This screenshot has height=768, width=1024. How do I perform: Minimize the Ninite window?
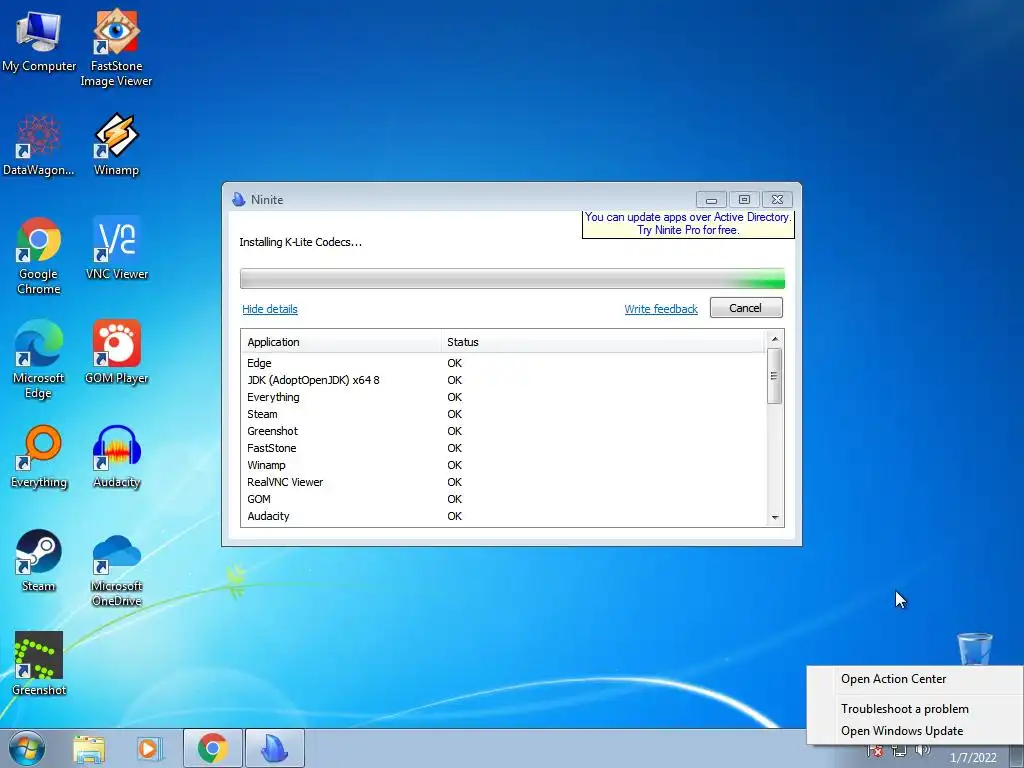(711, 199)
